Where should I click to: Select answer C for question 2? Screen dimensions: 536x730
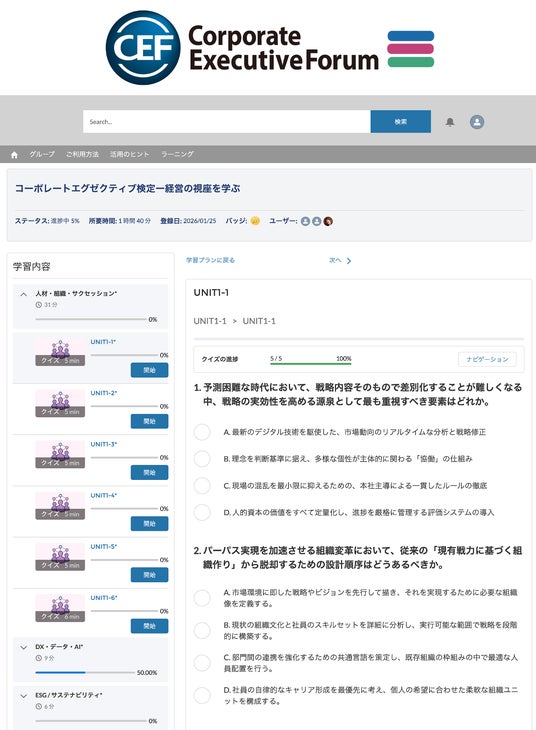coord(202,663)
